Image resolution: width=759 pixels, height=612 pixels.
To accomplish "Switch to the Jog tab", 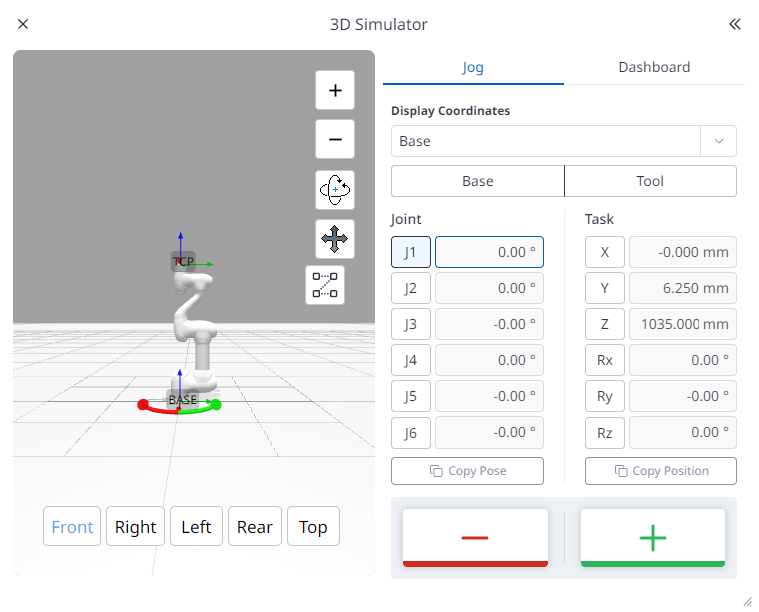I will click(473, 67).
